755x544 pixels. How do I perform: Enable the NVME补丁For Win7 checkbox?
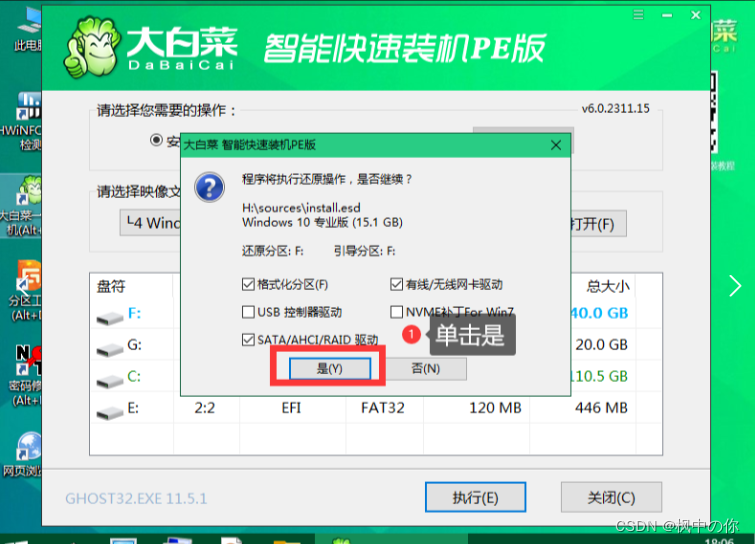click(397, 312)
